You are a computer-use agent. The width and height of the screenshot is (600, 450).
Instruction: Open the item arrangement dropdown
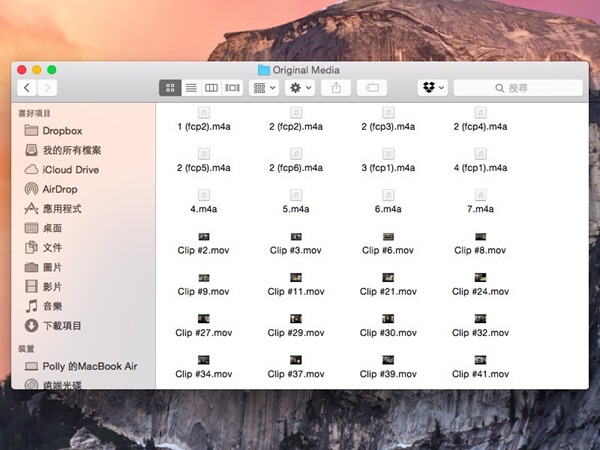[265, 88]
